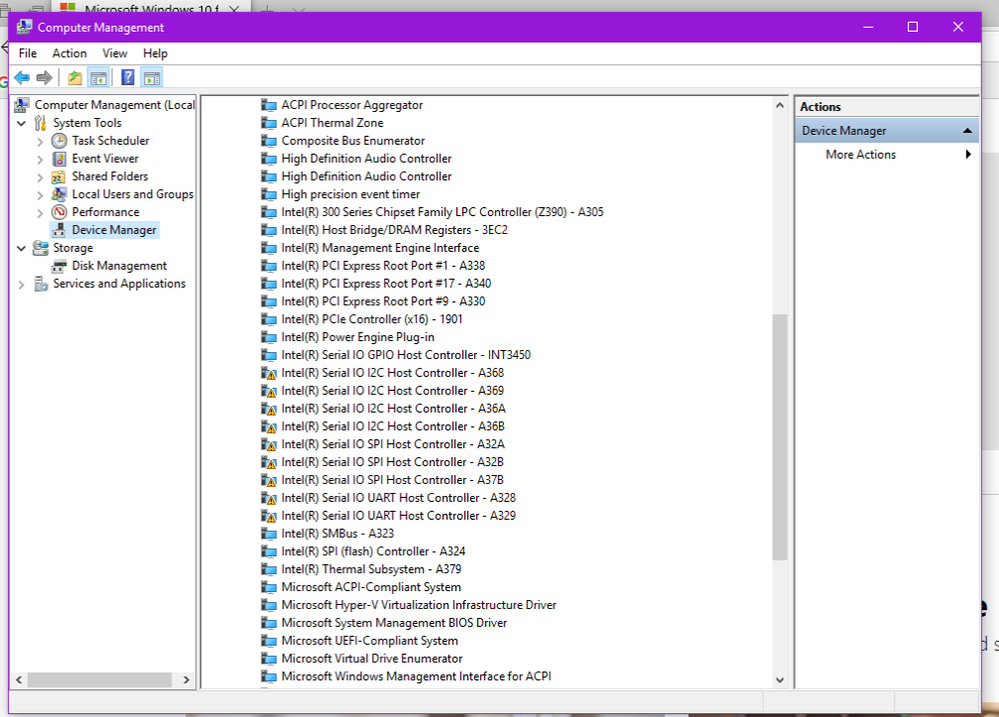This screenshot has height=717, width=999.
Task: Expand the Services and Applications node
Action: [22, 284]
